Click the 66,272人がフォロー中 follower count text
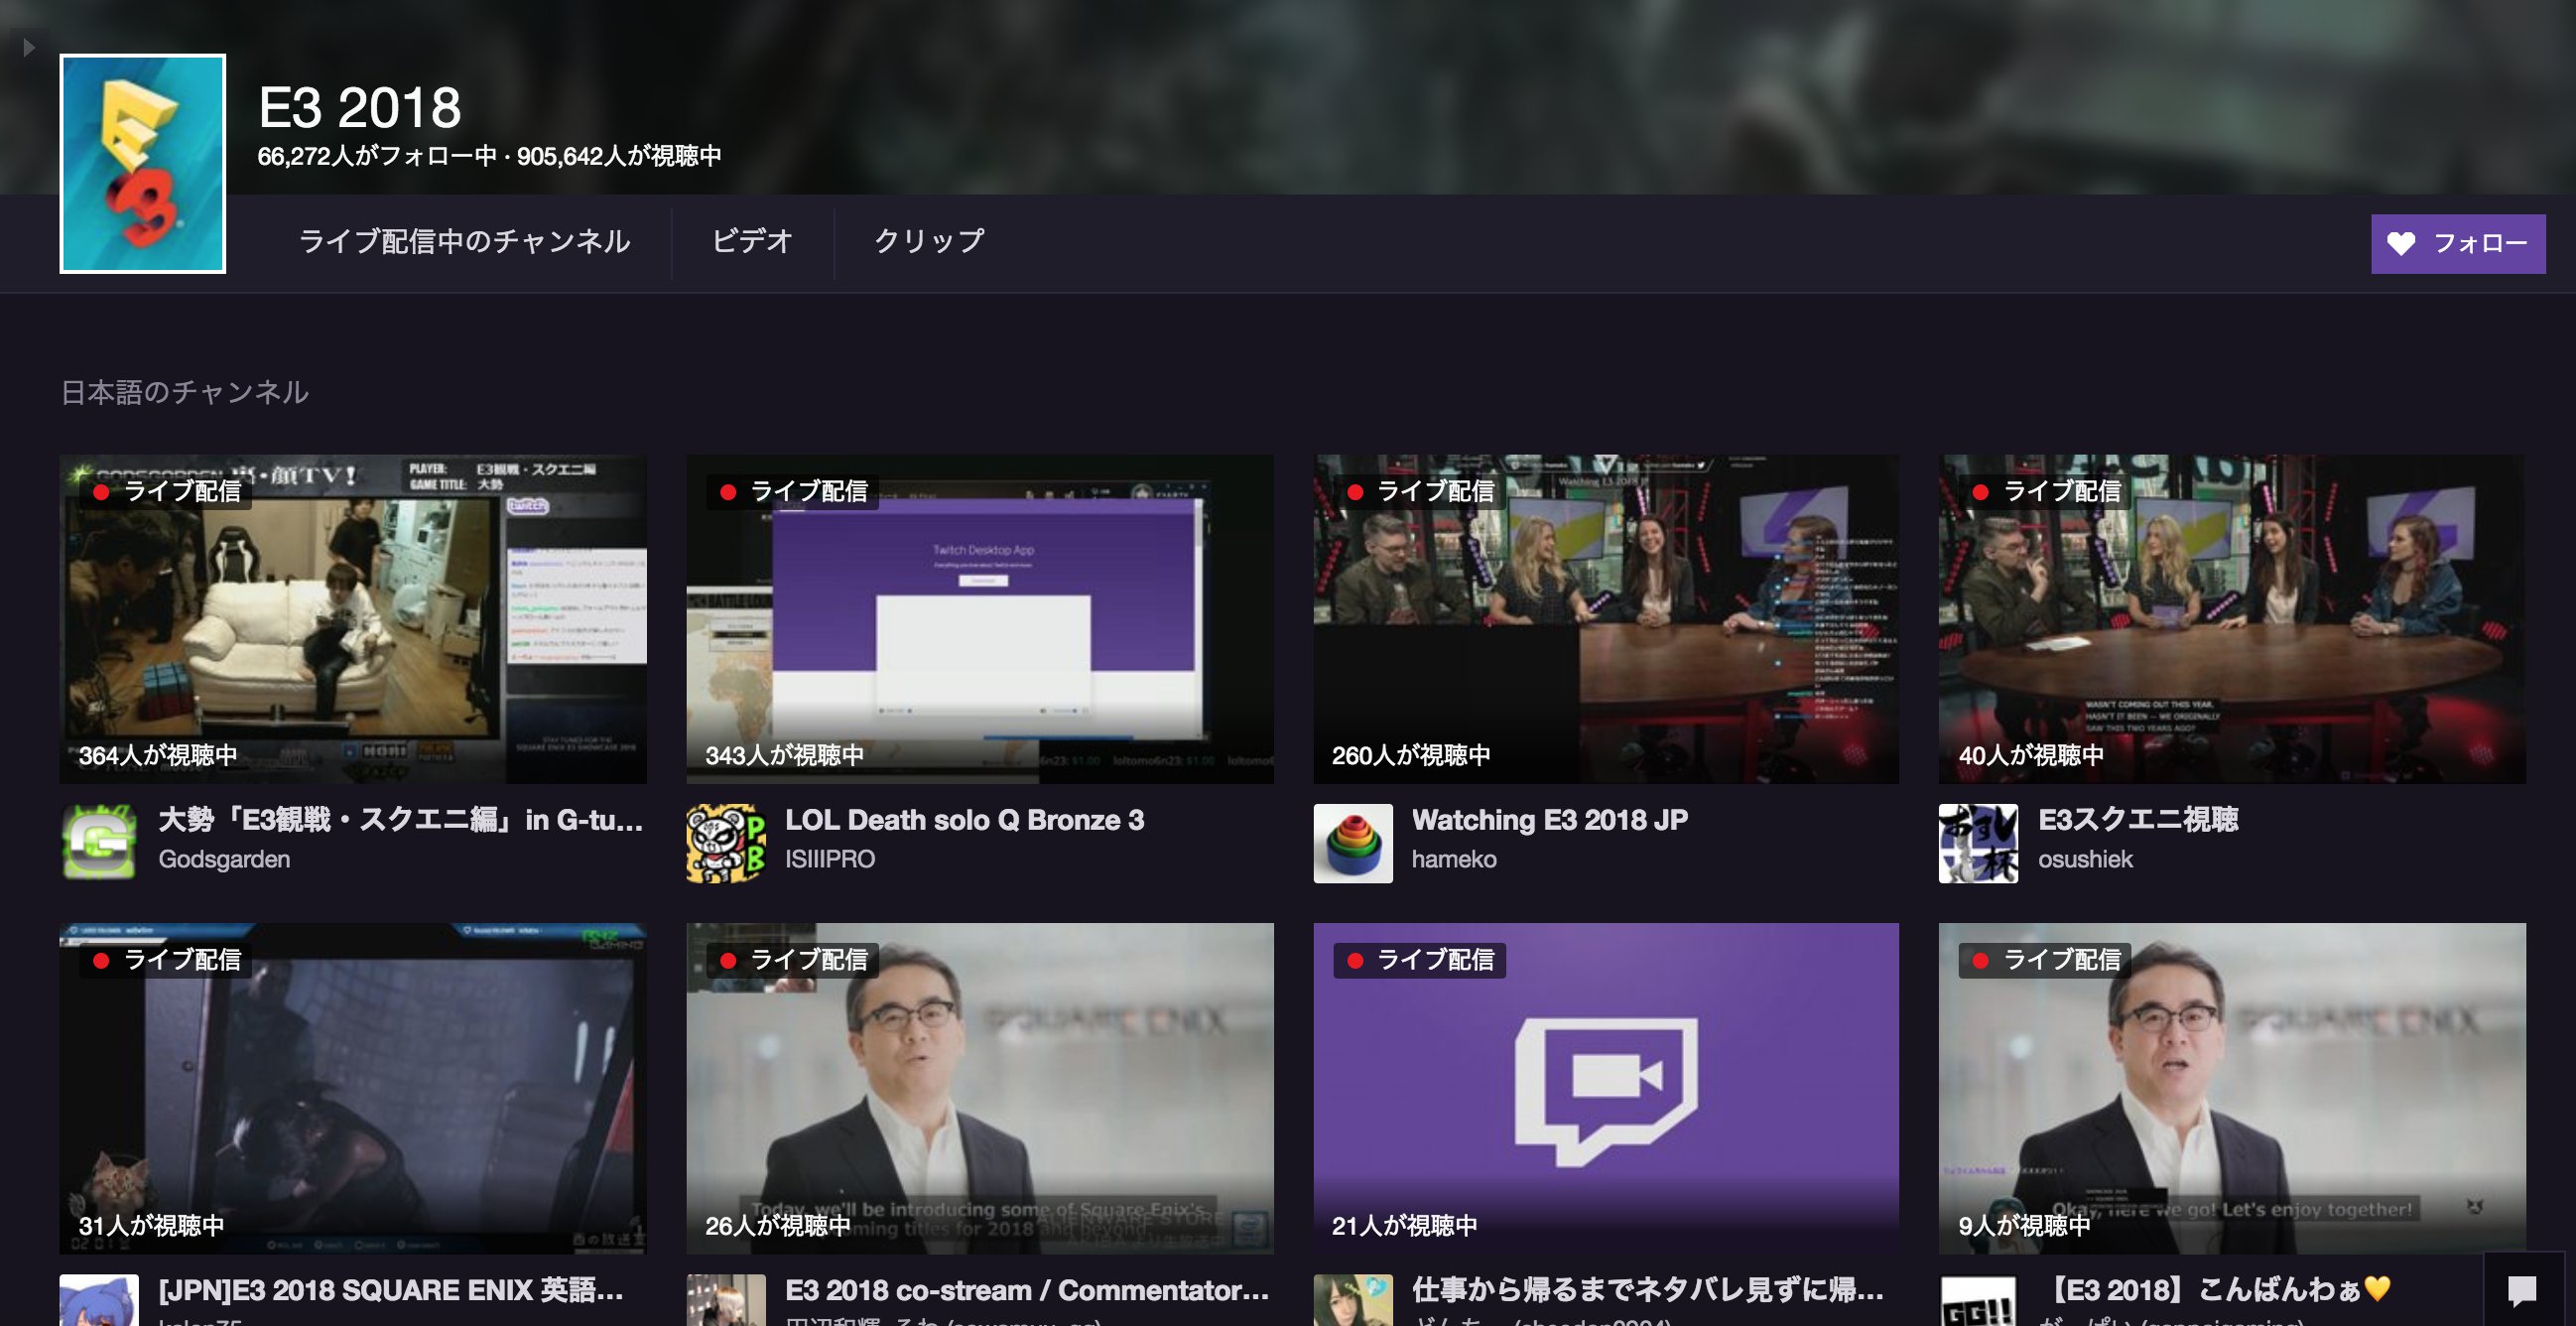The image size is (2576, 1326). (x=377, y=156)
